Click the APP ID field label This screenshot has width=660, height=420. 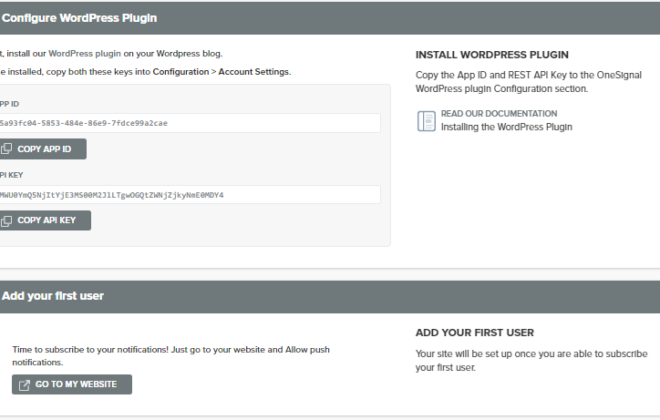point(9,104)
